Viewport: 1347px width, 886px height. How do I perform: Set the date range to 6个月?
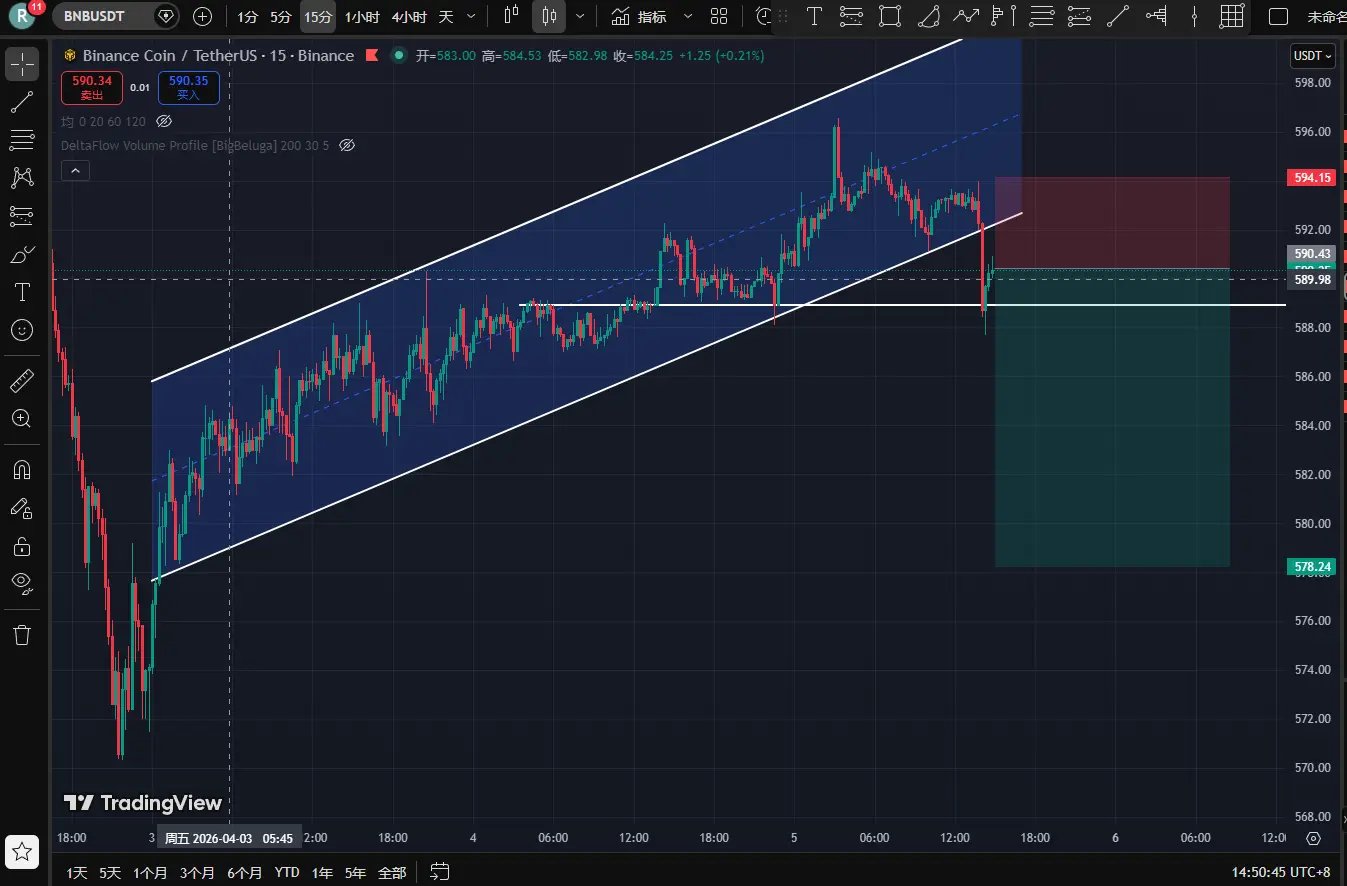244,872
